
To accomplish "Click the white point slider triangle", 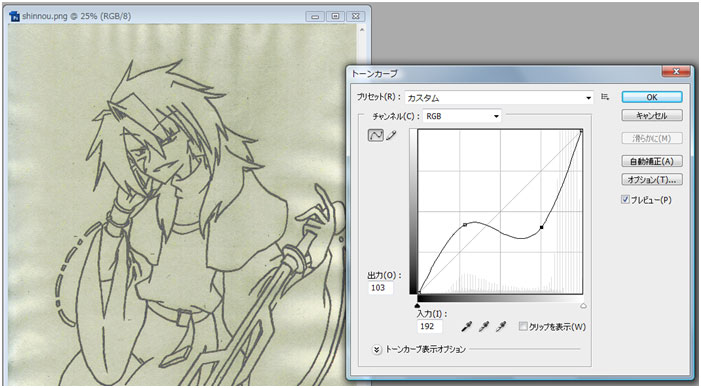I will click(583, 306).
